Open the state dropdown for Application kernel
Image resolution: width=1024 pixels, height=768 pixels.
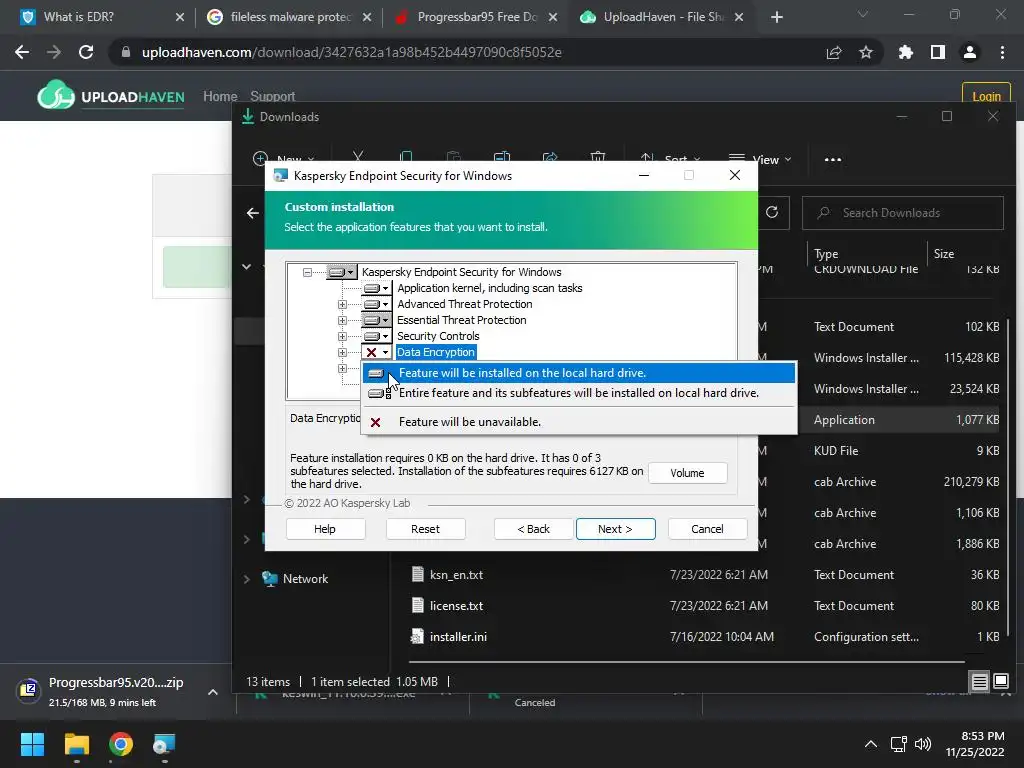click(x=377, y=288)
